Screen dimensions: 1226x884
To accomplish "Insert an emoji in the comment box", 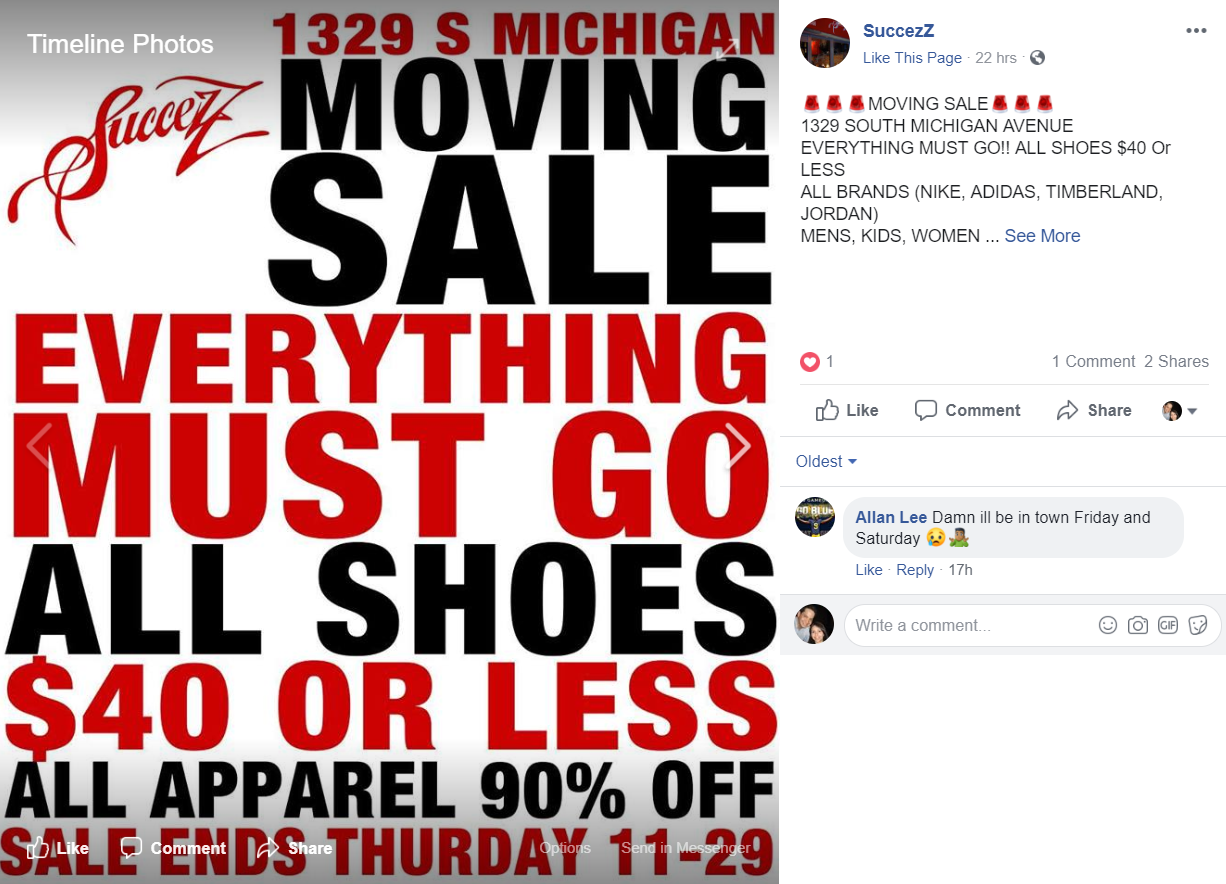I will 1108,625.
